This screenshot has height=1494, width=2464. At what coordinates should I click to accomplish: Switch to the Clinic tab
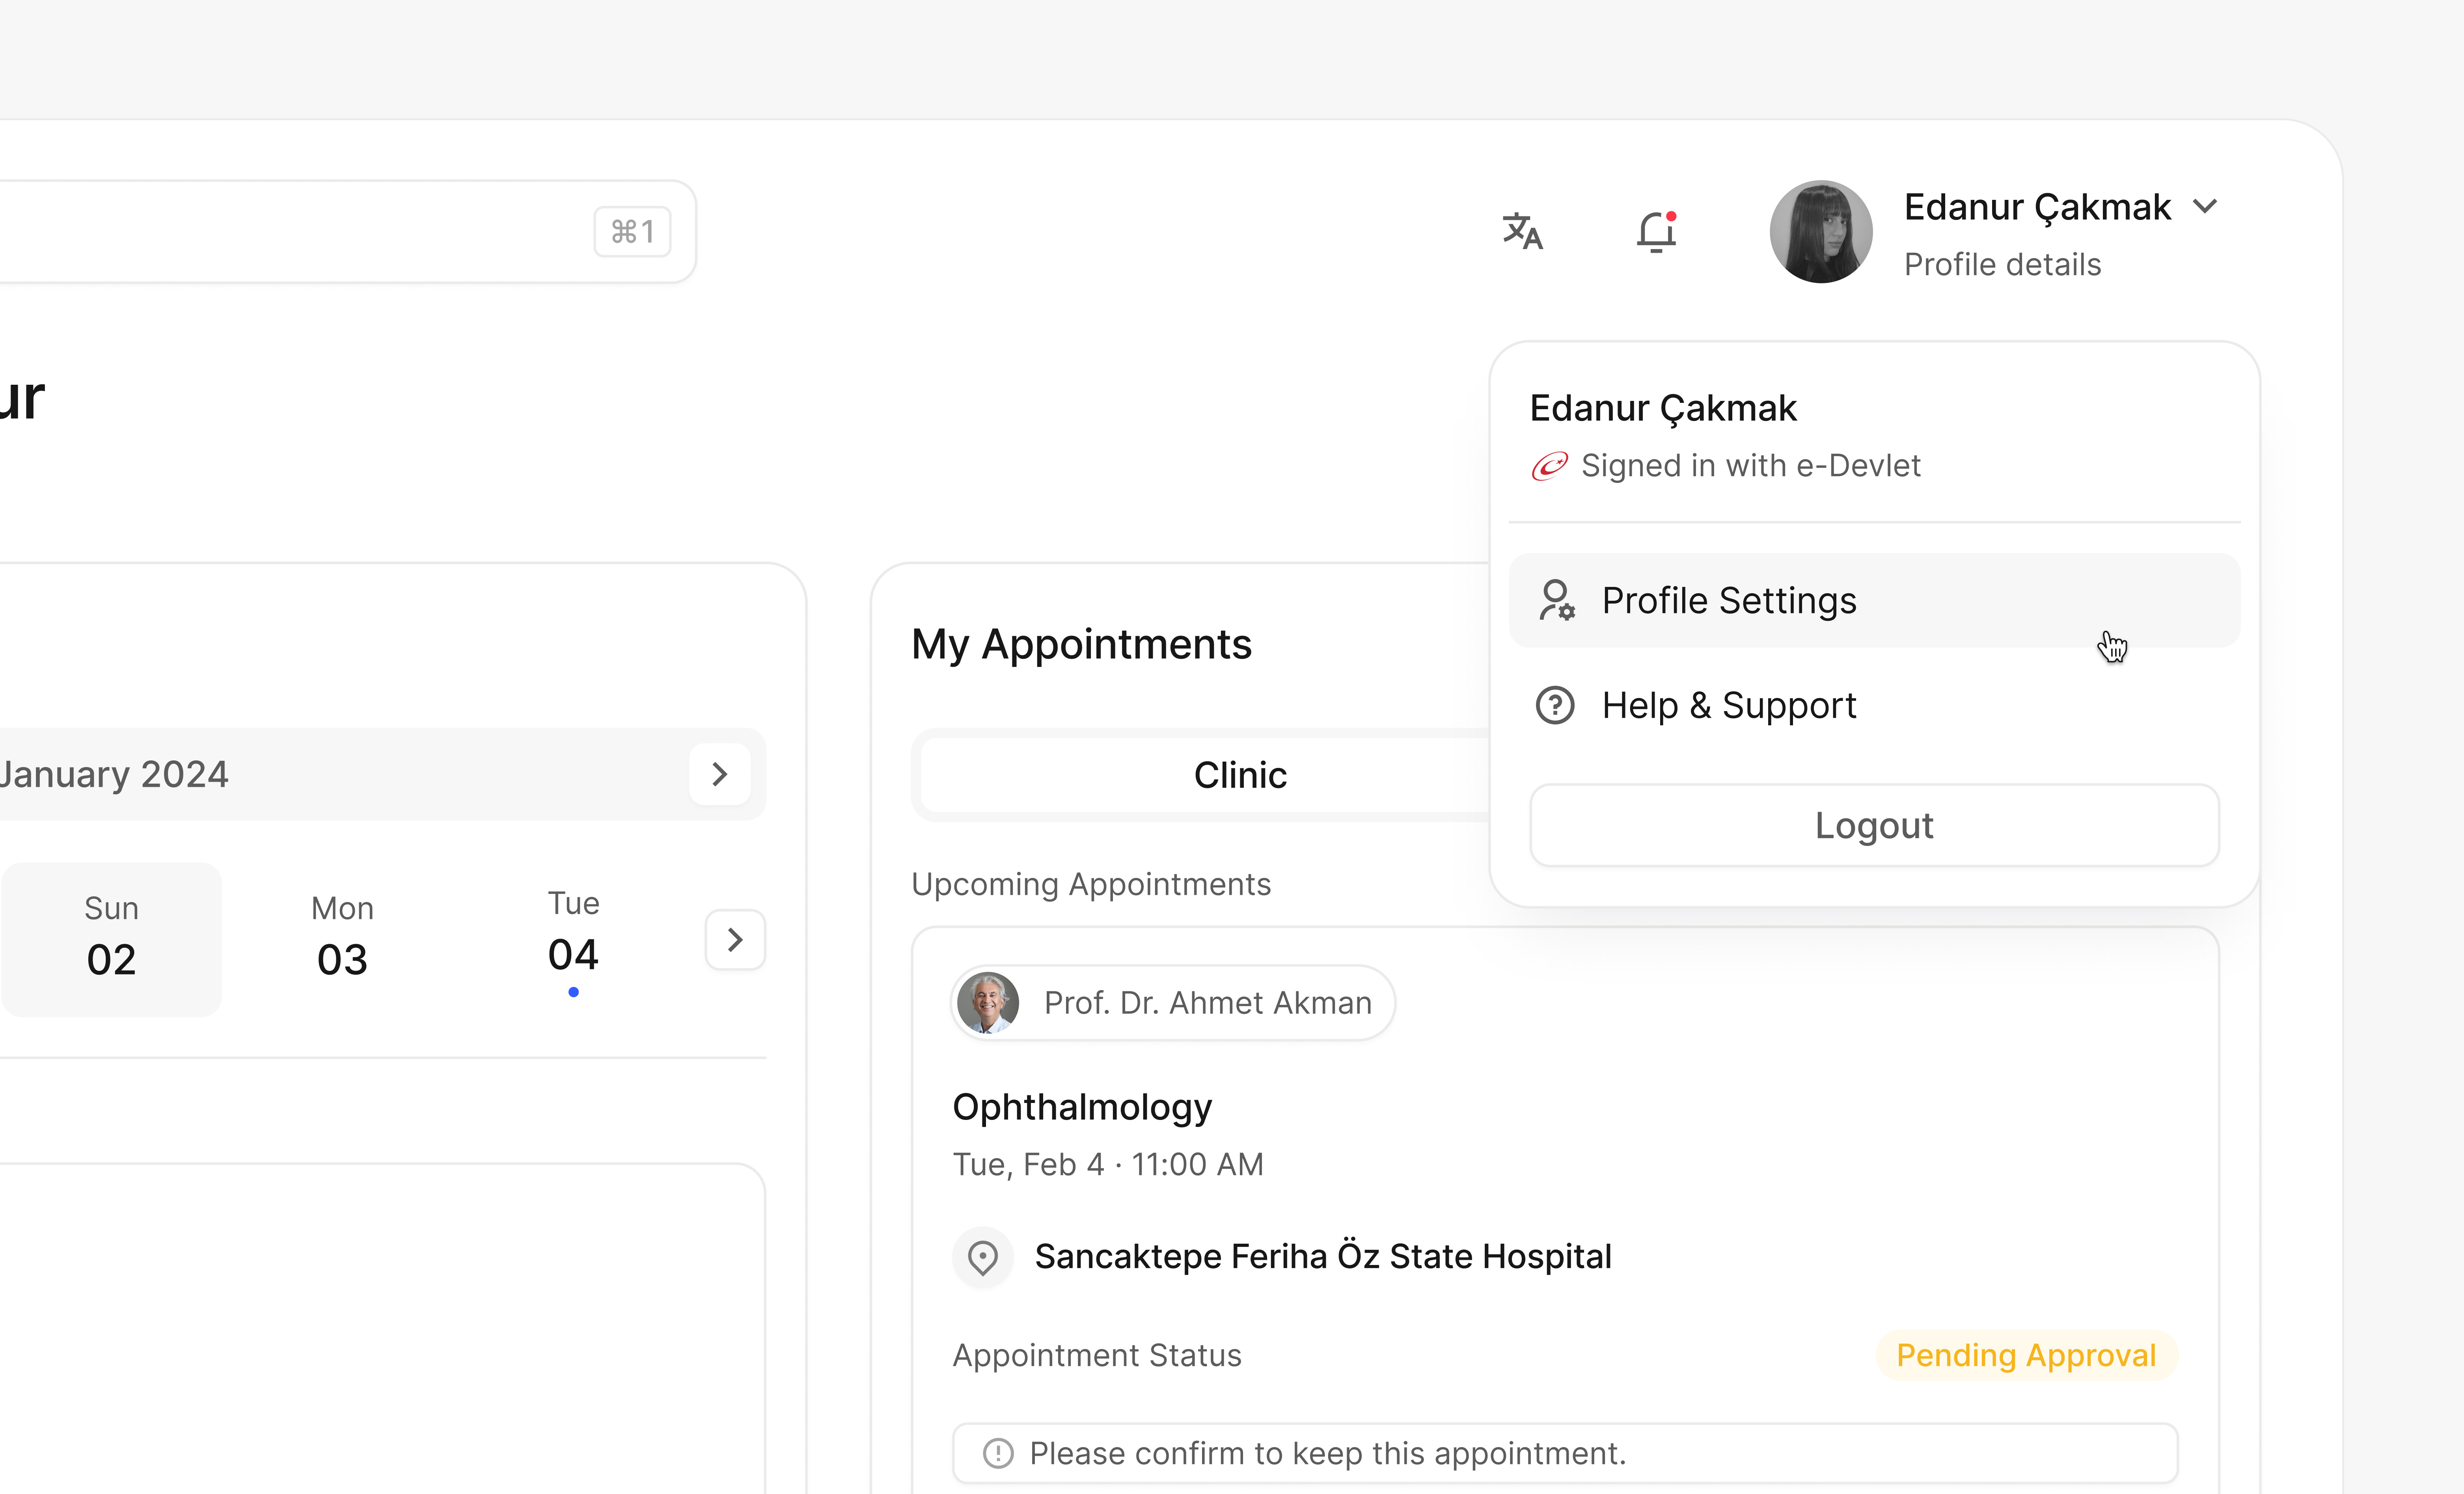pyautogui.click(x=1240, y=774)
